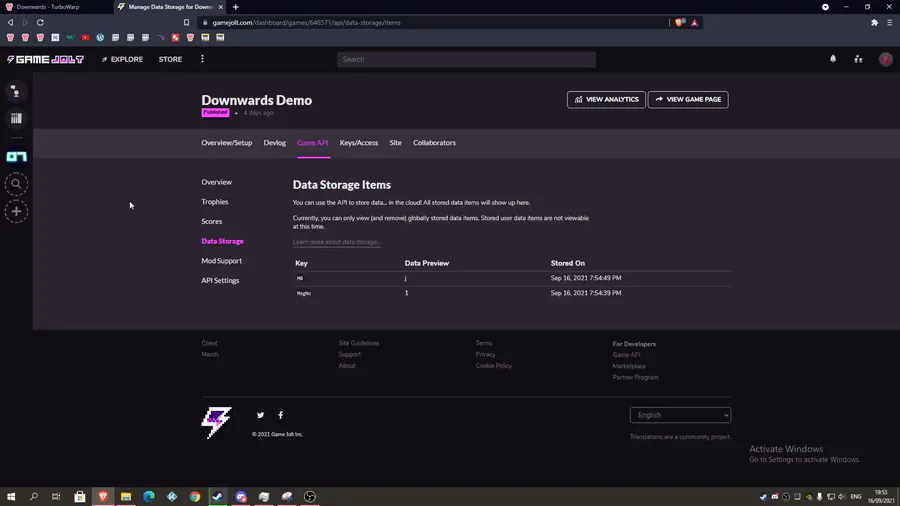Click the View Analytics button
This screenshot has height=506, width=900.
tap(606, 100)
